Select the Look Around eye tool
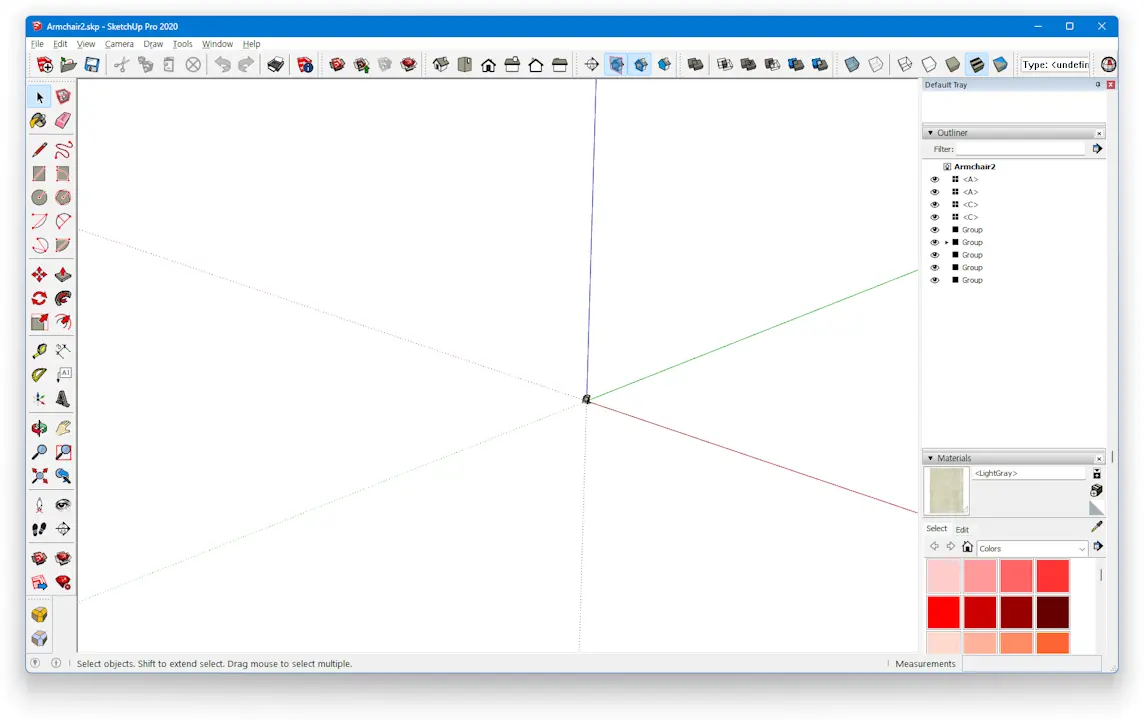 click(63, 505)
